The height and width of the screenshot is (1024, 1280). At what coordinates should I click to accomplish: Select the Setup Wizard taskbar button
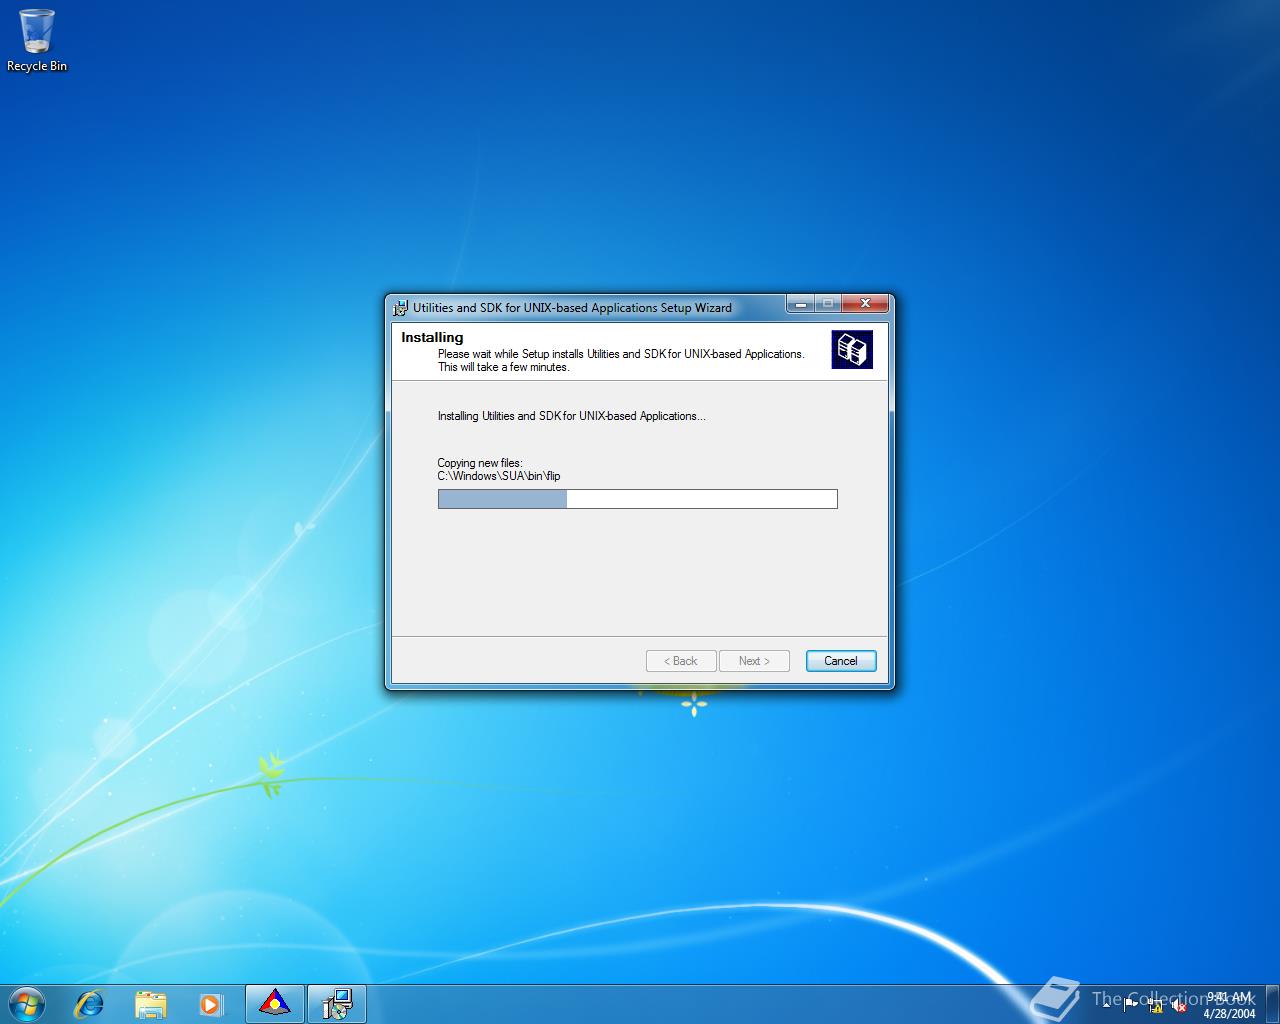coord(336,1003)
